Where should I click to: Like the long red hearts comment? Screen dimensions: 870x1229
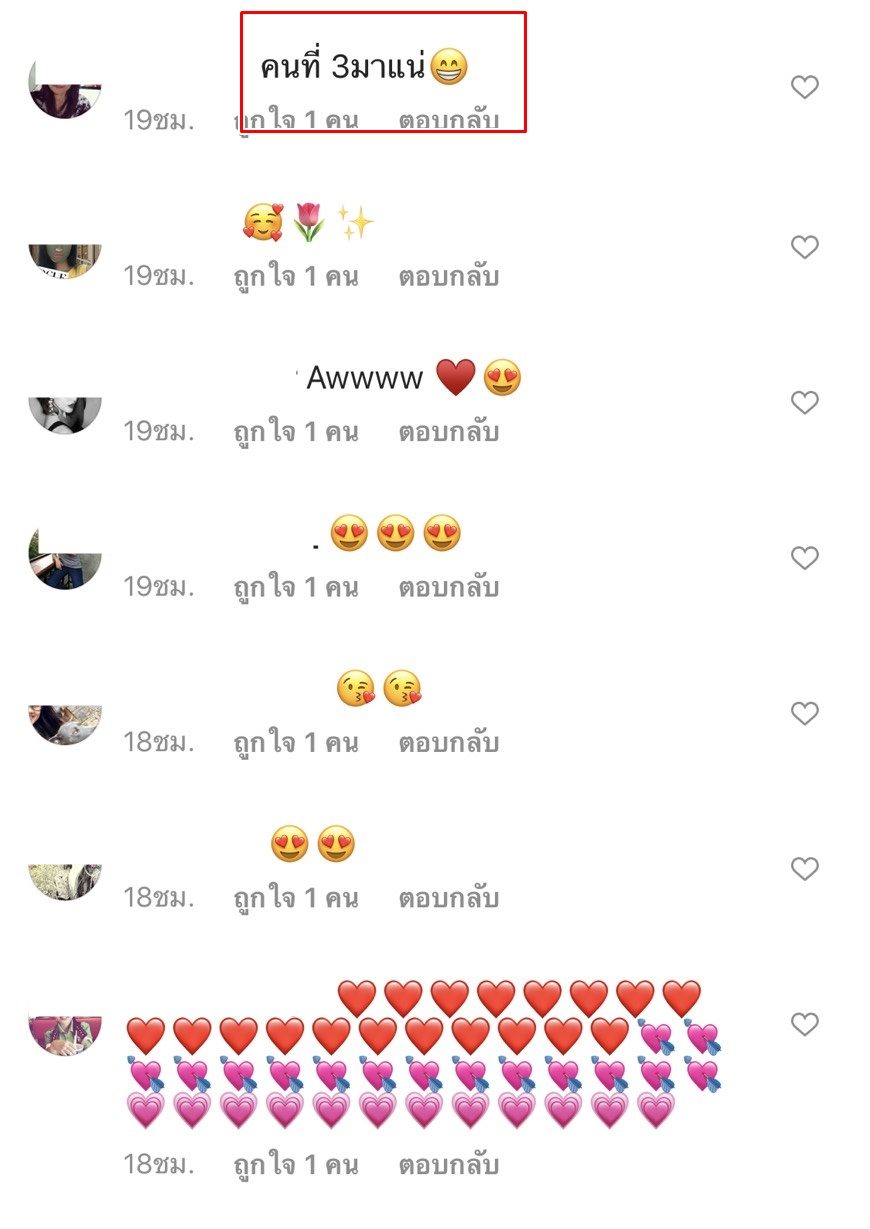pos(805,1024)
